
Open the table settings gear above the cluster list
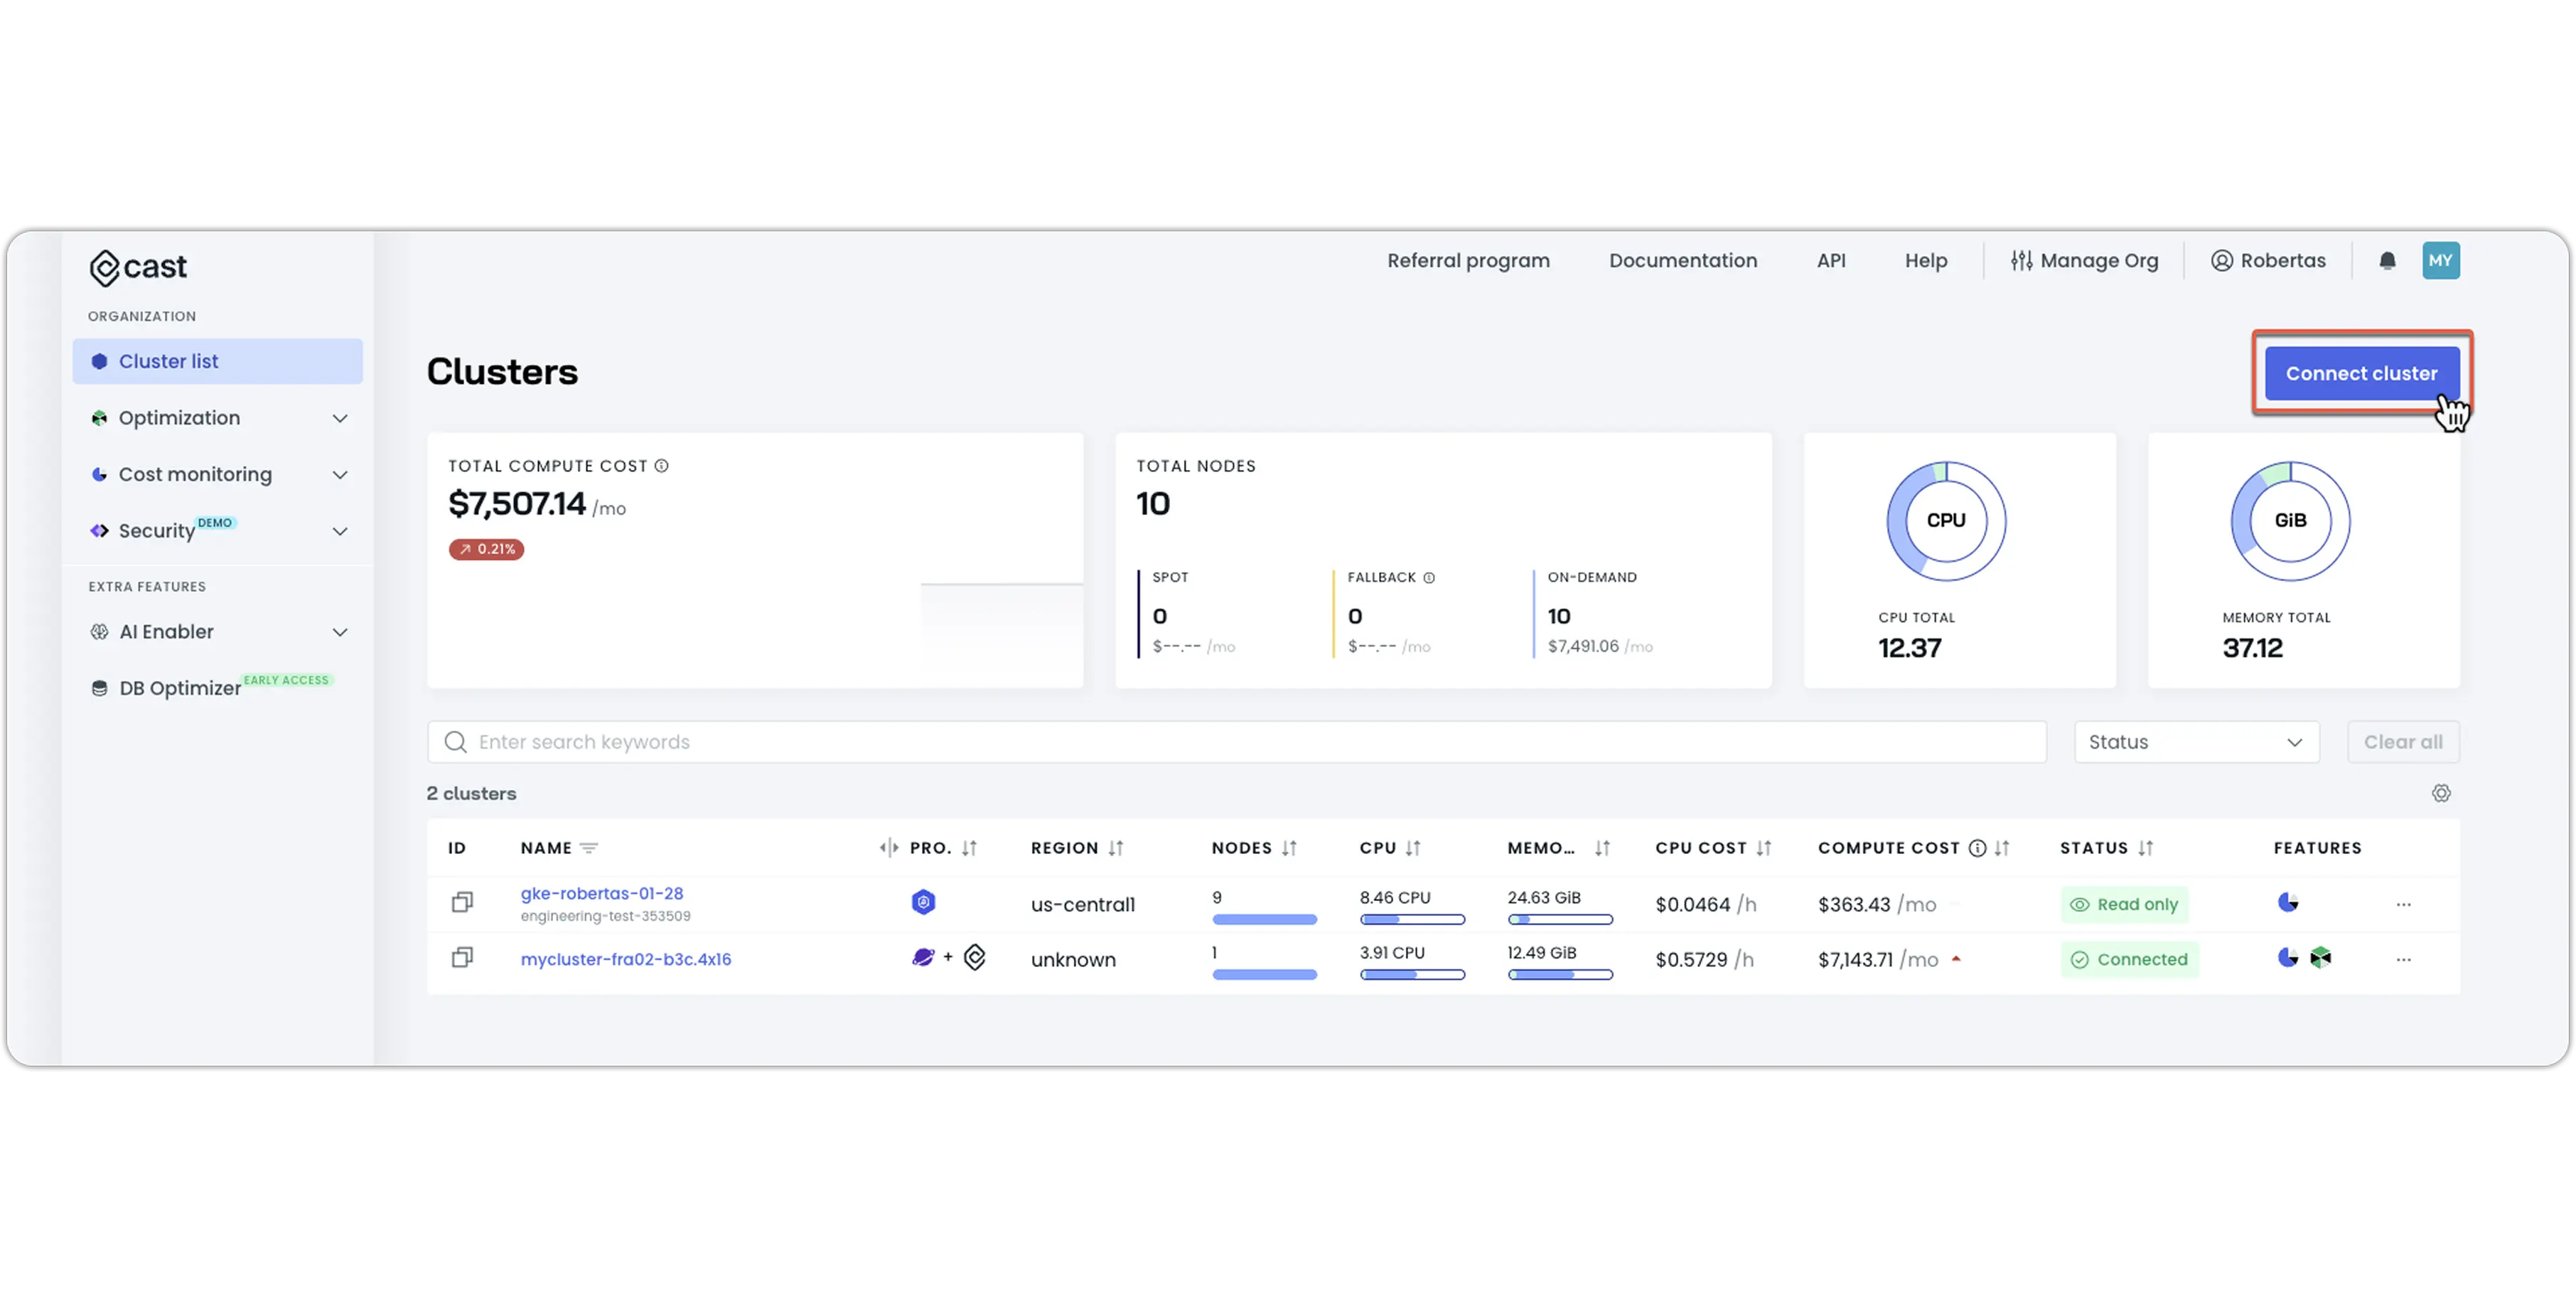[2442, 793]
